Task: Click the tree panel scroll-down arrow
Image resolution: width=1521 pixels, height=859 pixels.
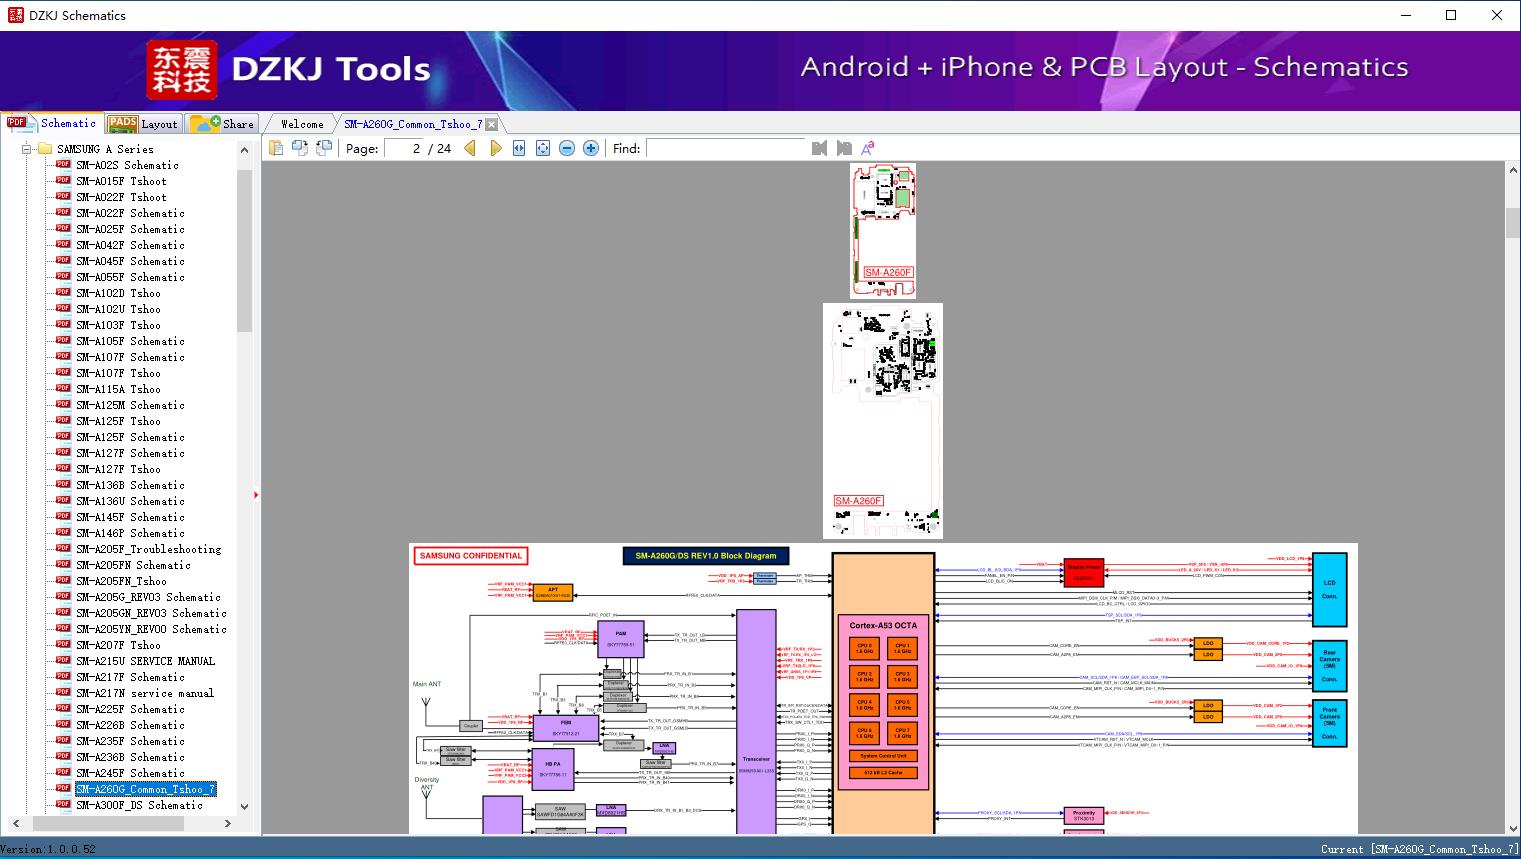Action: coord(244,806)
